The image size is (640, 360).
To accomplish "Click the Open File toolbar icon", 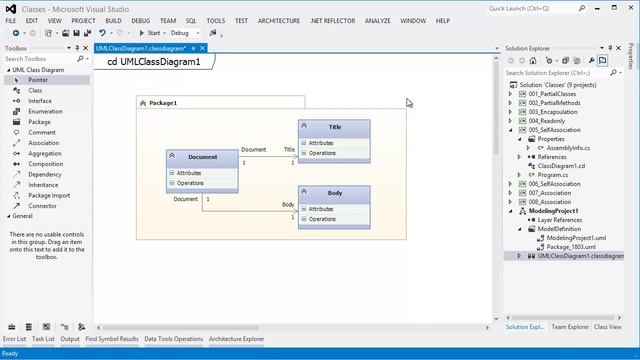I will pos(65,33).
